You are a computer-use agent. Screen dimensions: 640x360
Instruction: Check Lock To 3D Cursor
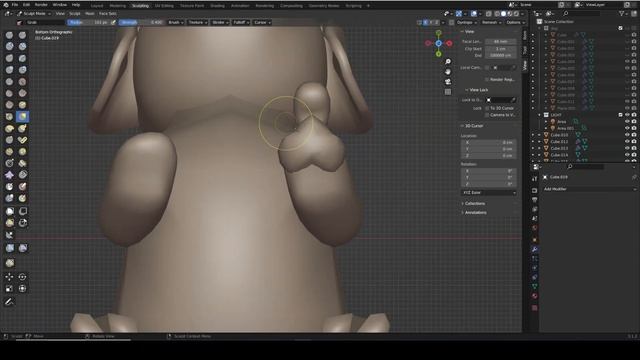(x=487, y=108)
